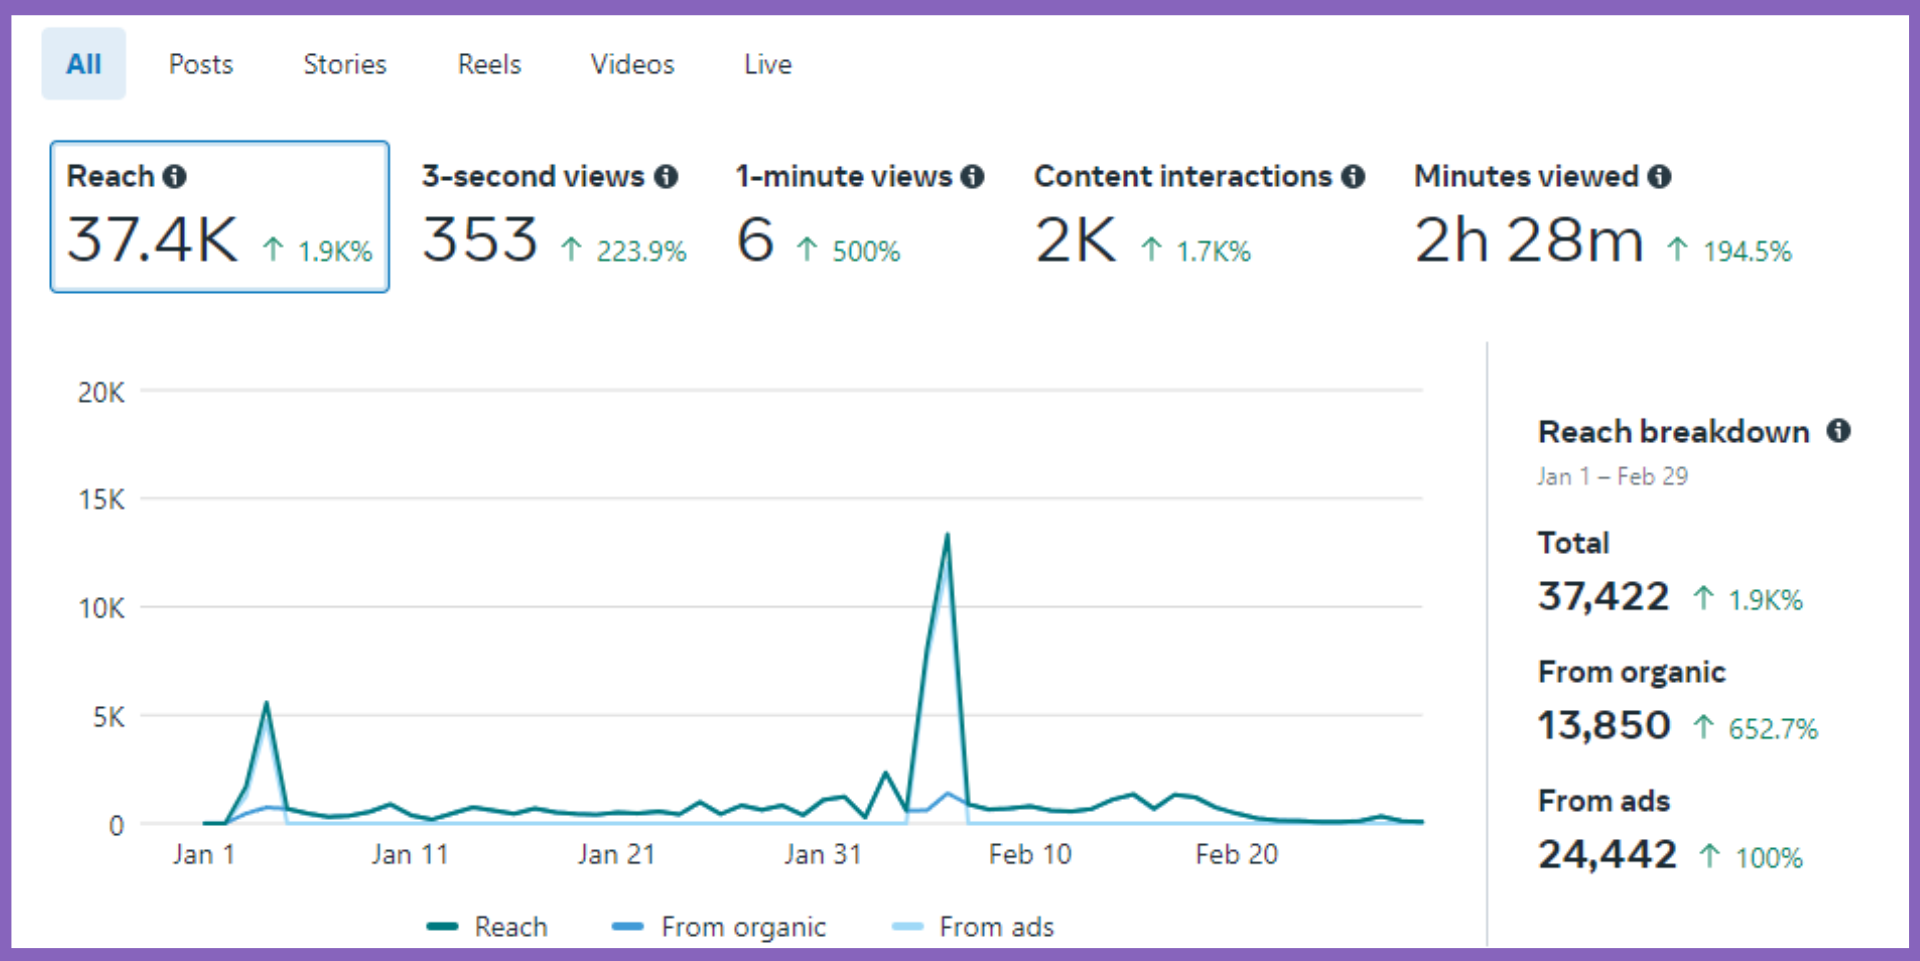Click the Feb 20 axis label

[x=1237, y=855]
